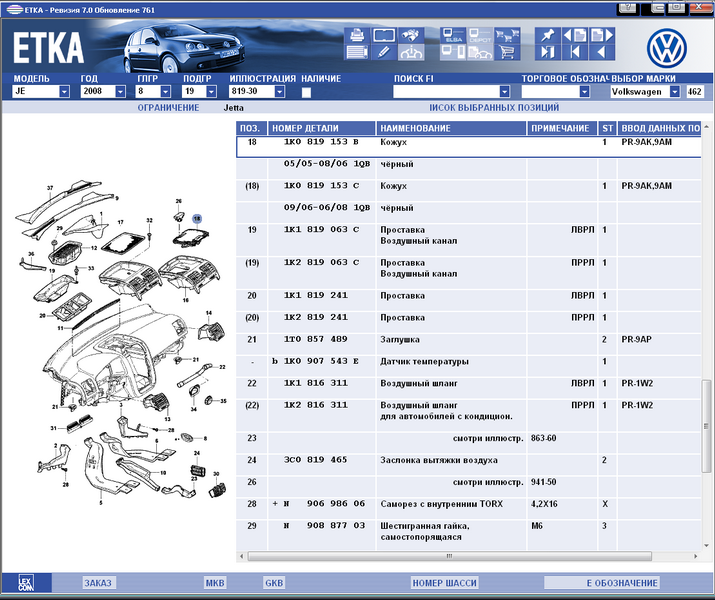Open the ГОД dropdown showing 2008
715x600 pixels.
coord(120,92)
